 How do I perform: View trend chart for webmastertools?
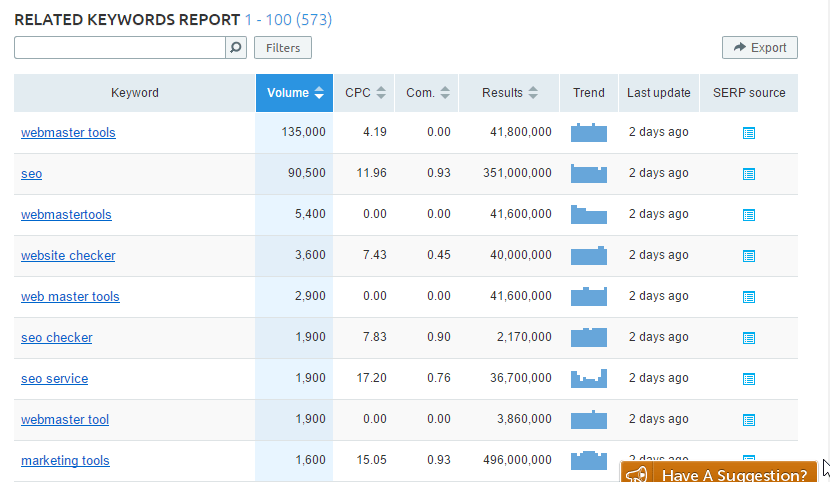[589, 214]
